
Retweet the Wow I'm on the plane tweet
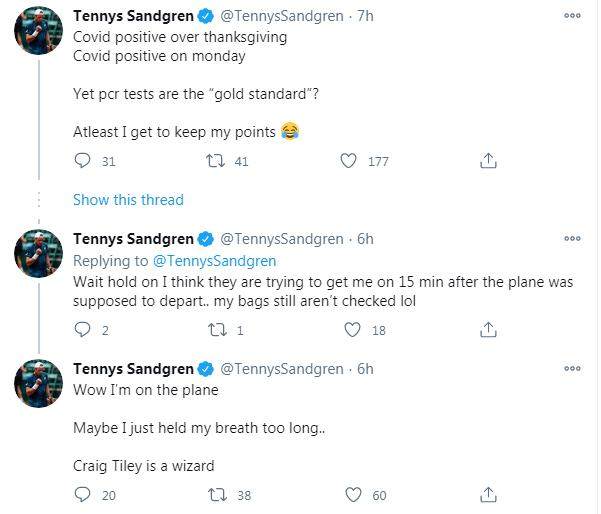(212, 495)
